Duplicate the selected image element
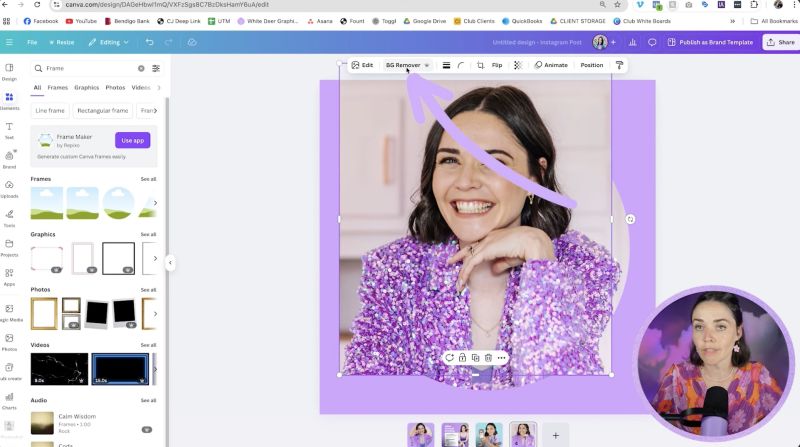 coord(476,358)
